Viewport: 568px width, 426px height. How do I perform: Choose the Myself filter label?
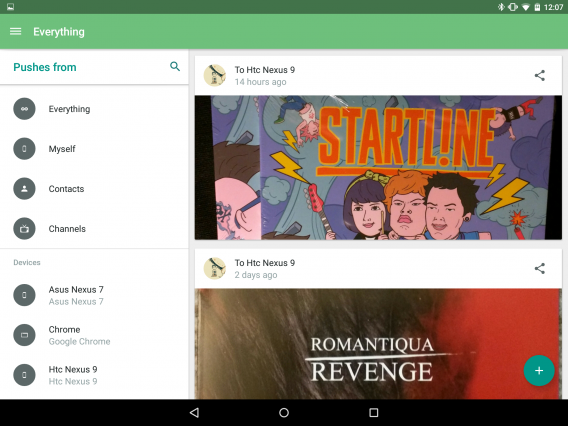62,149
